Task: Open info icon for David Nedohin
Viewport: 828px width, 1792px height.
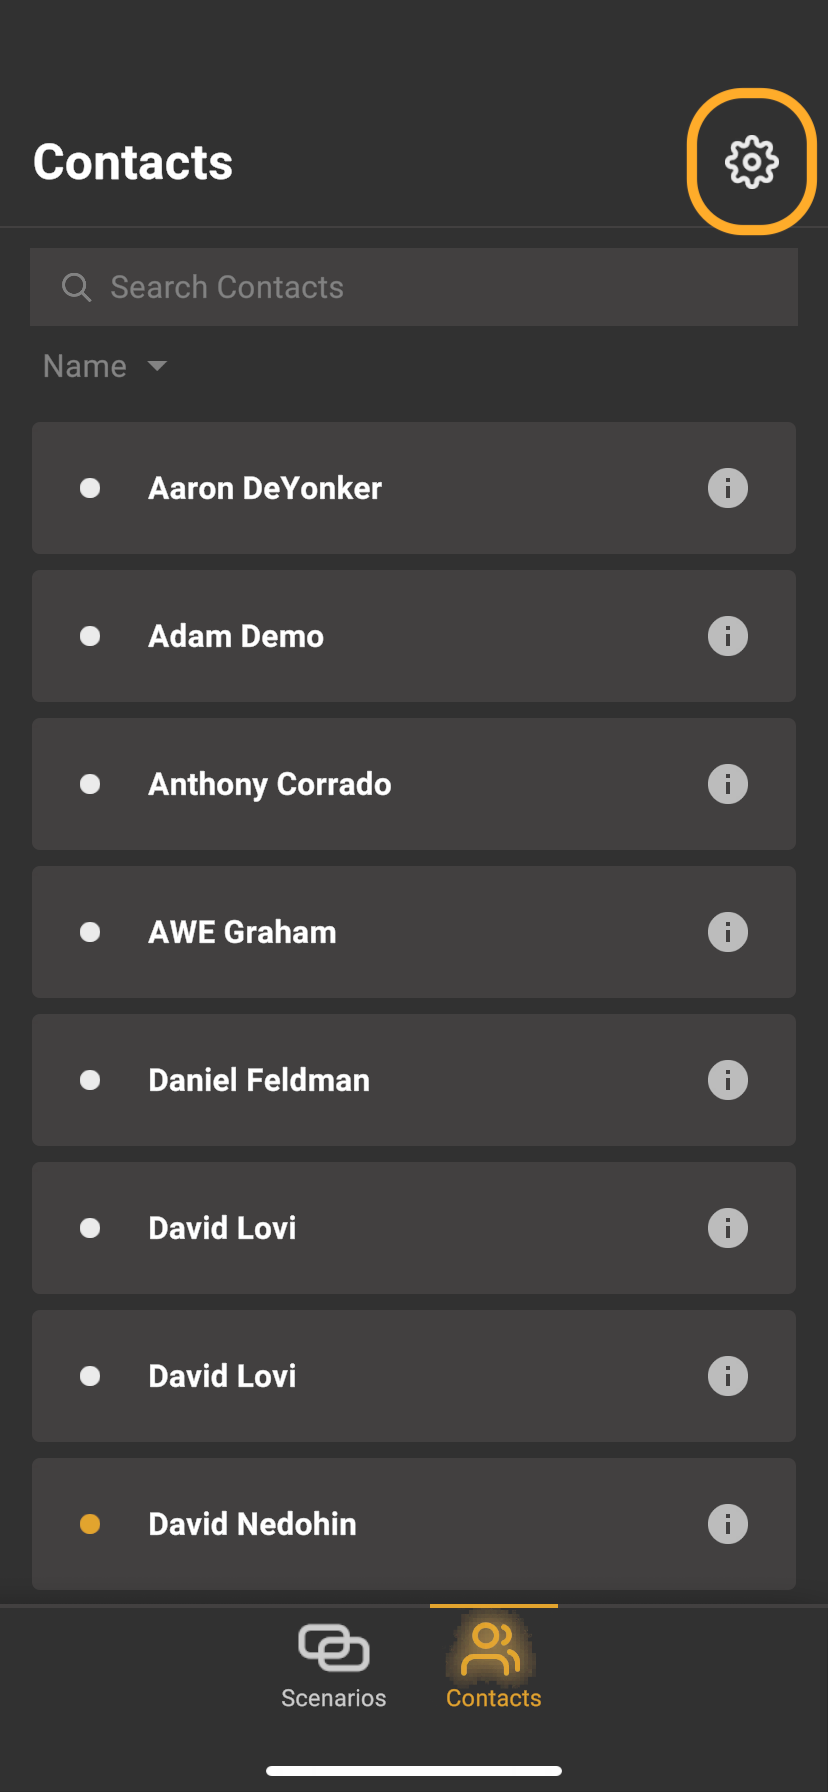Action: click(728, 1524)
